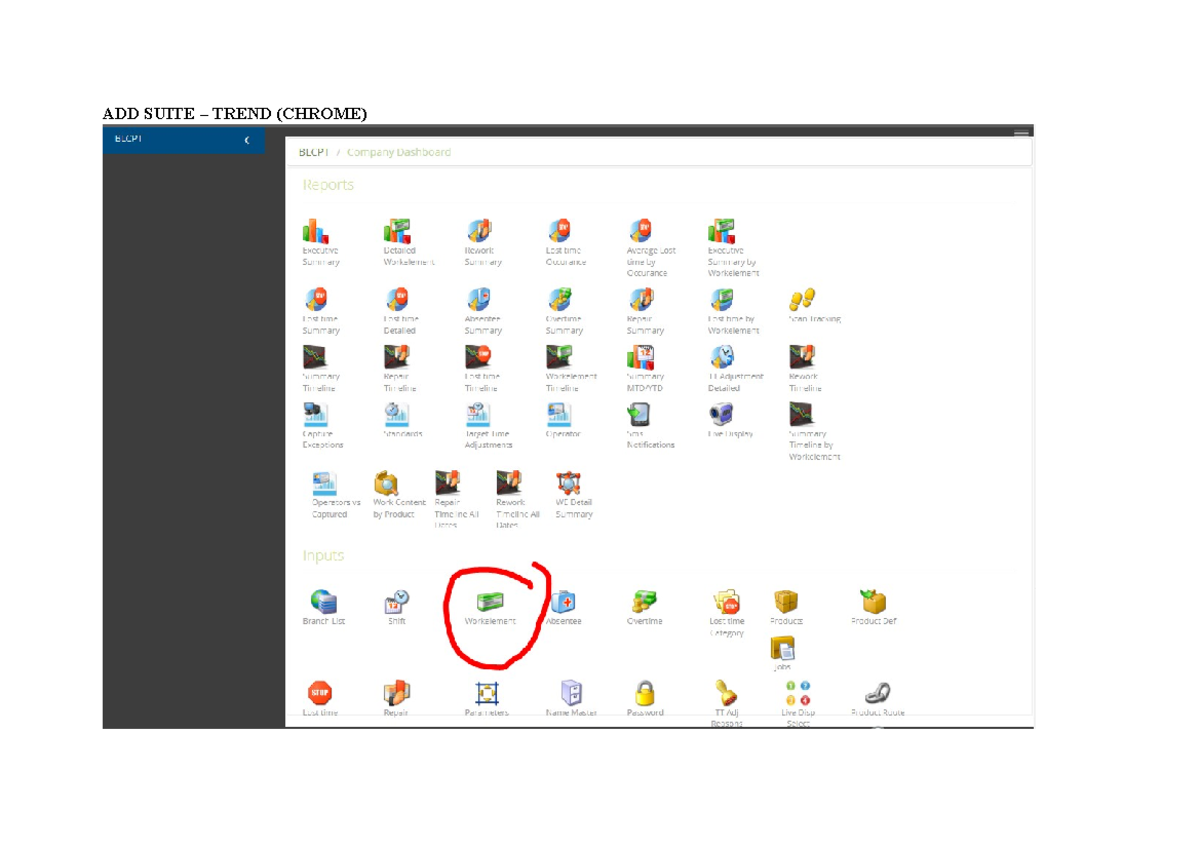Image resolution: width=1200 pixels, height=849 pixels.
Task: Open the Summary MTD/YTD report
Action: click(640, 357)
